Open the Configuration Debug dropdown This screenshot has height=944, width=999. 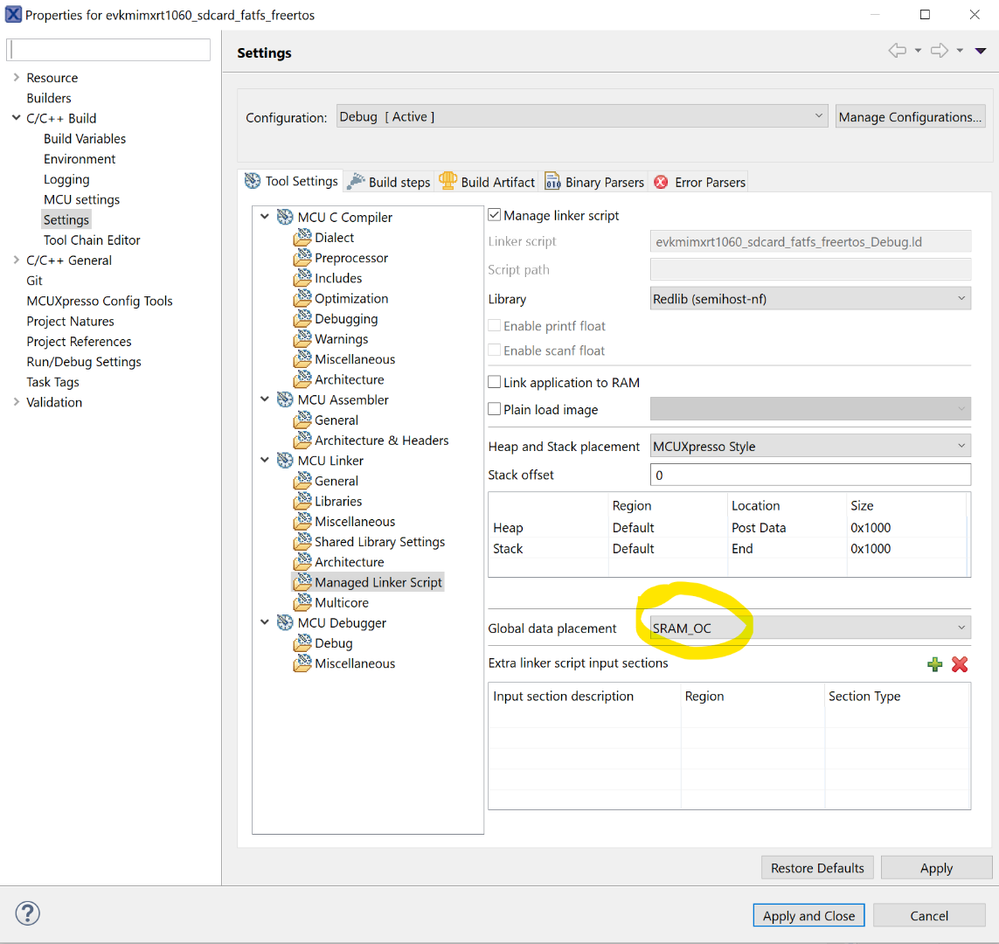(x=582, y=117)
